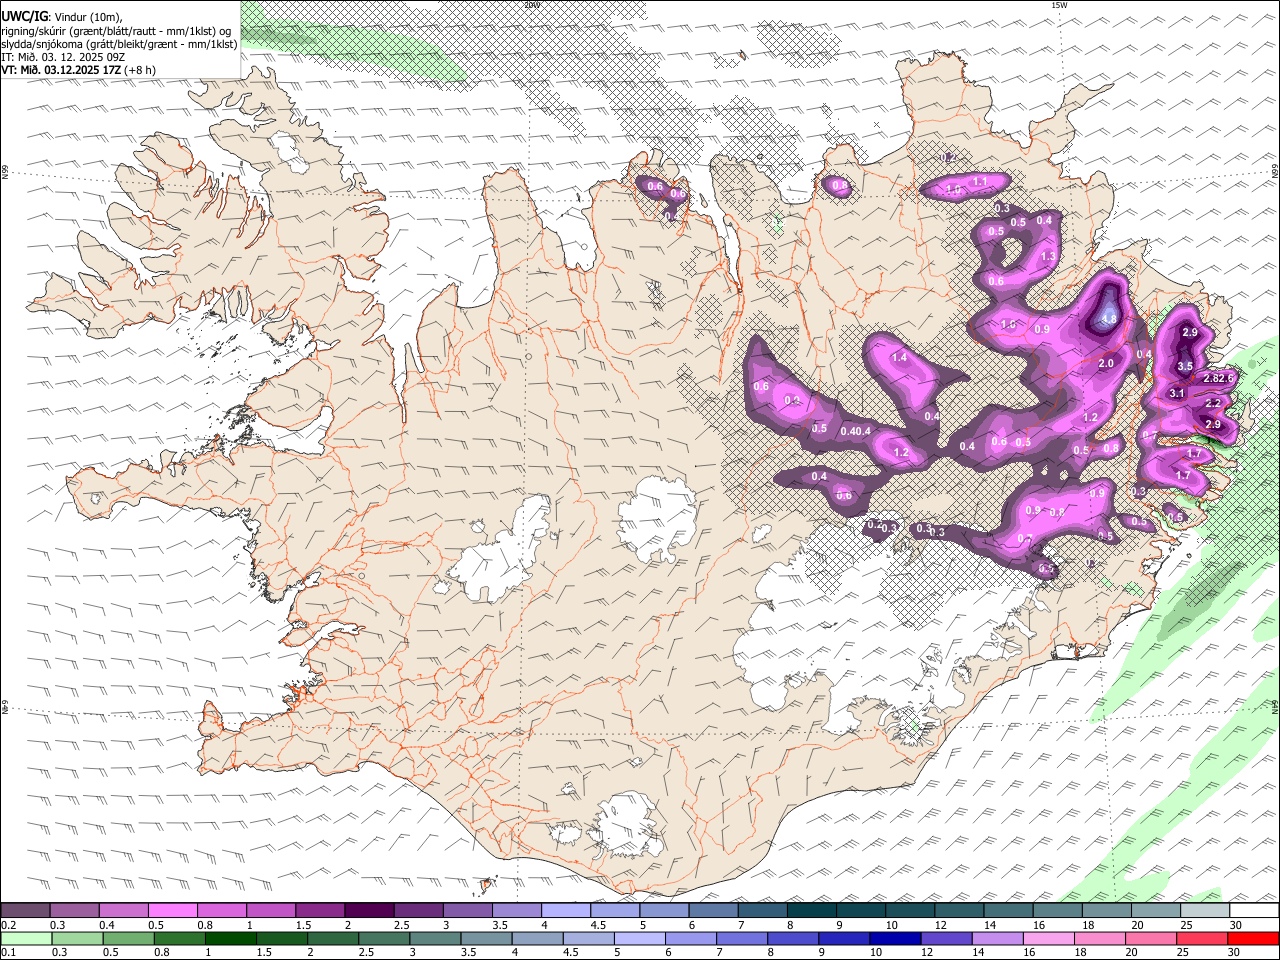Click the 20W longitude label on the top edge
This screenshot has height=960, width=1280.
click(x=532, y=5)
